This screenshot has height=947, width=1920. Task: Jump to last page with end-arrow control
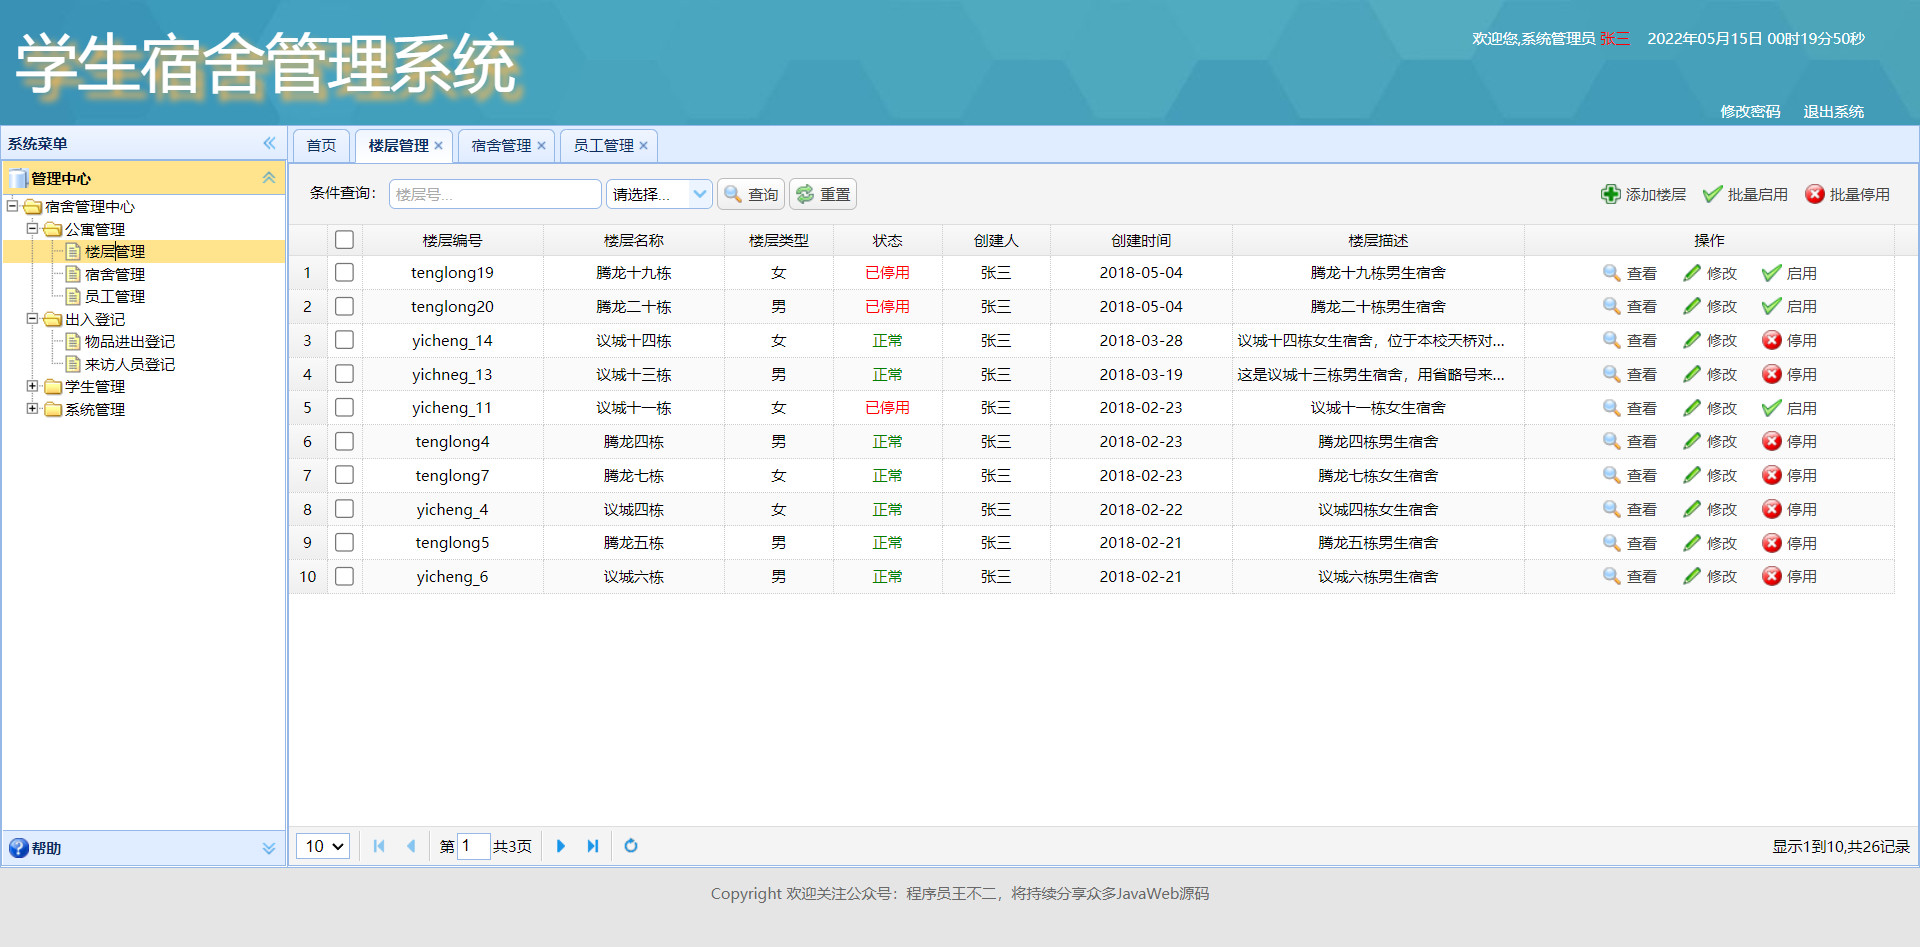tap(592, 846)
